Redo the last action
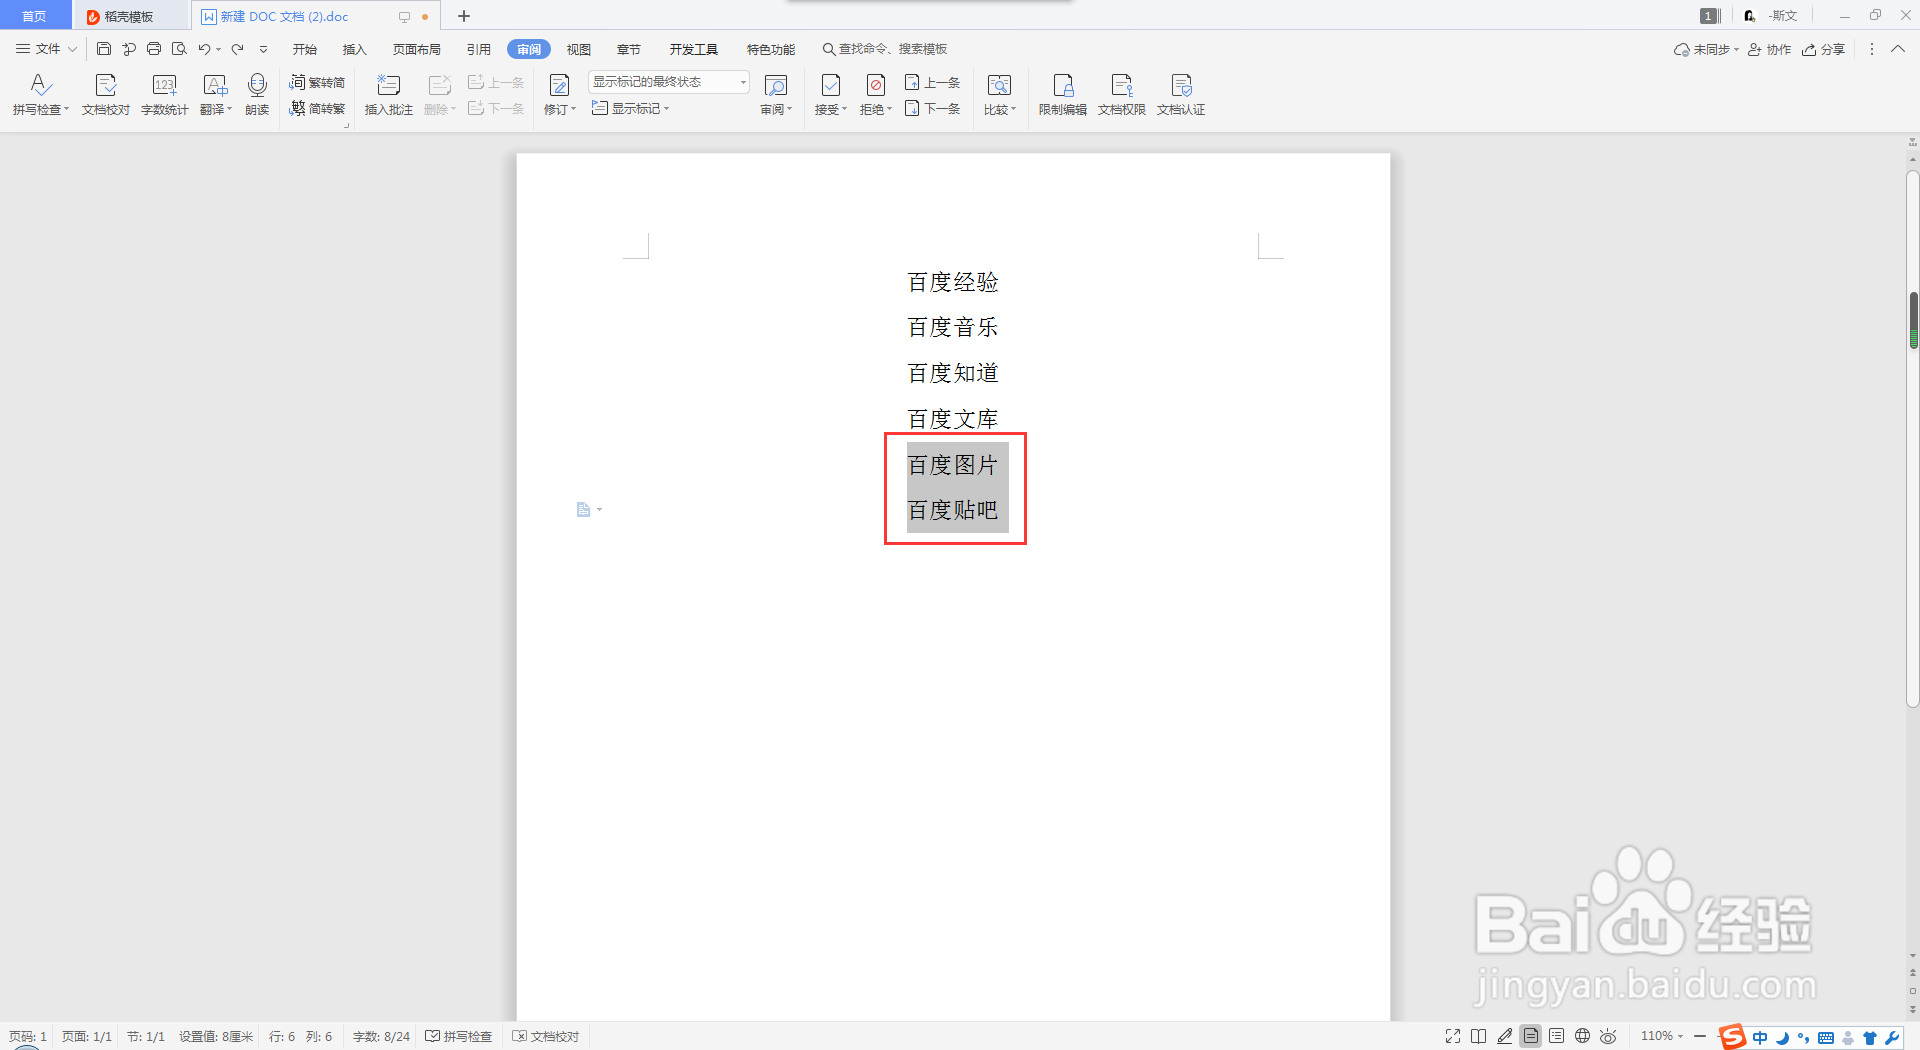1920x1050 pixels. pyautogui.click(x=238, y=49)
